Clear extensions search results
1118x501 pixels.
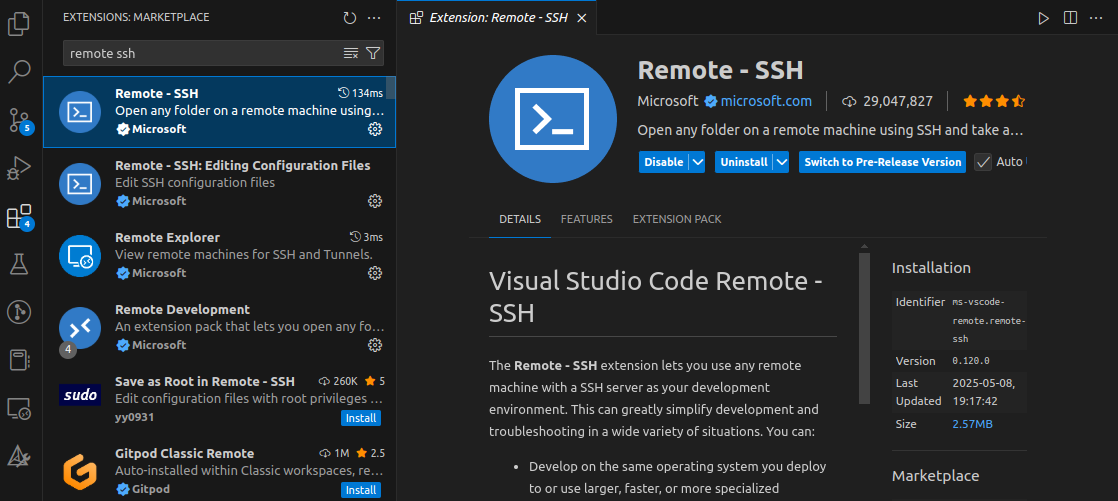tap(351, 53)
